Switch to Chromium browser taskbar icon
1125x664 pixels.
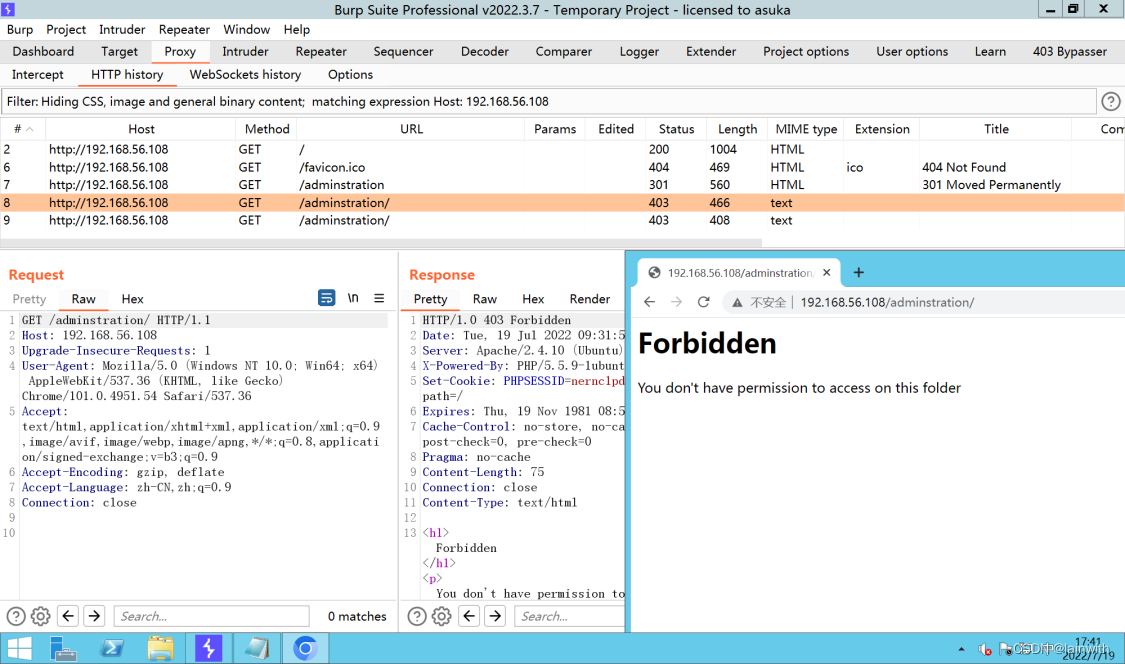(305, 648)
